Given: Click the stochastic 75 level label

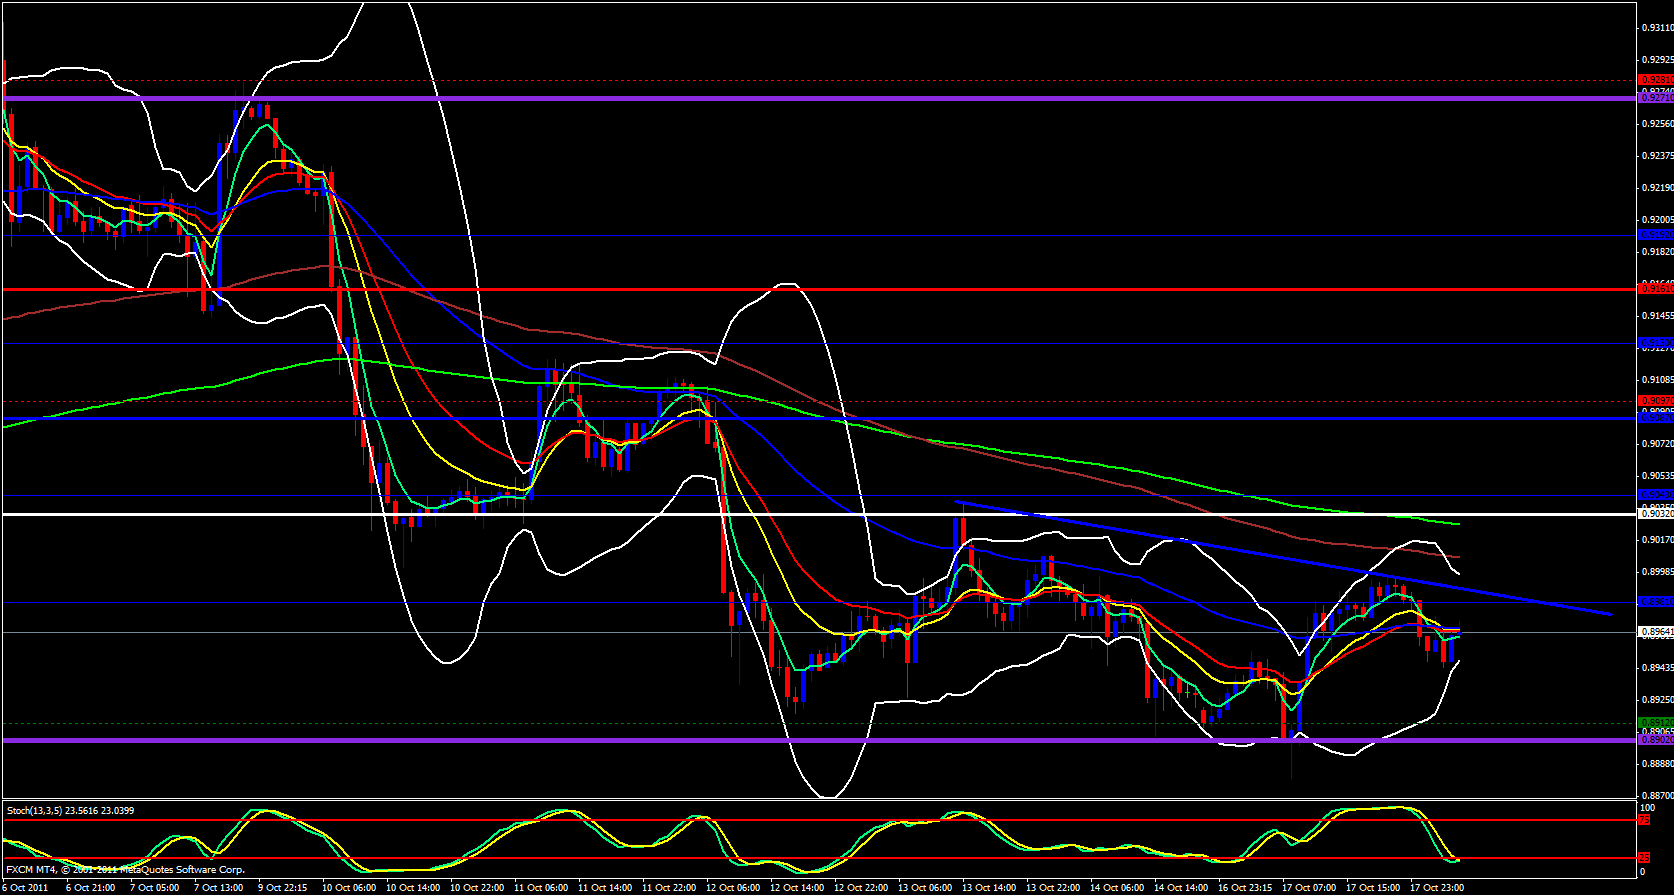Looking at the screenshot, I should coord(1643,820).
